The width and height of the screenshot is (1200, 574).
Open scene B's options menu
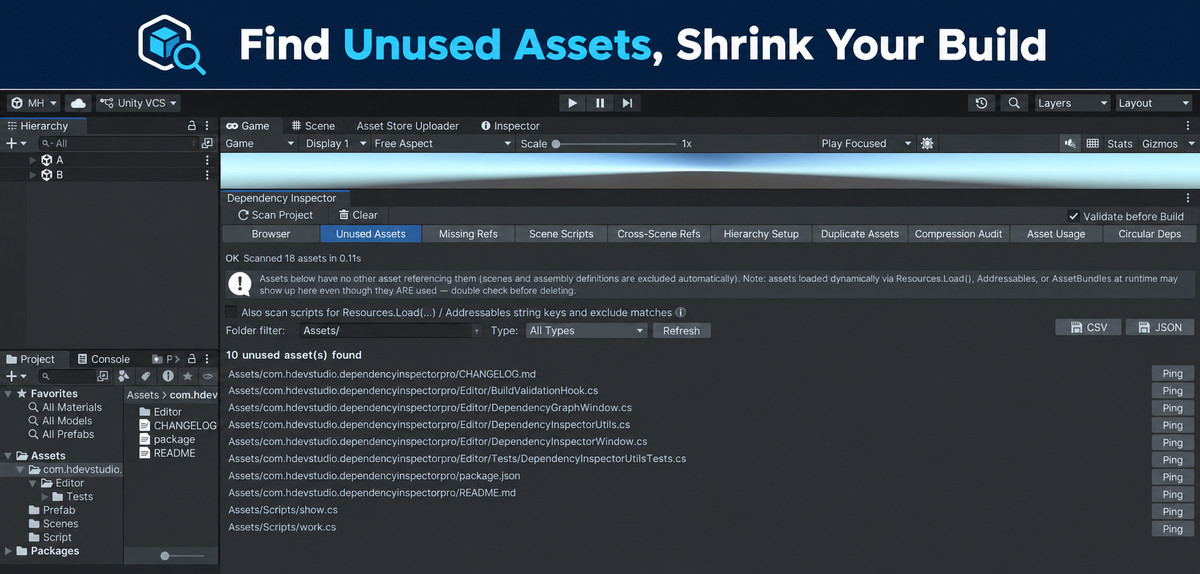coord(207,175)
